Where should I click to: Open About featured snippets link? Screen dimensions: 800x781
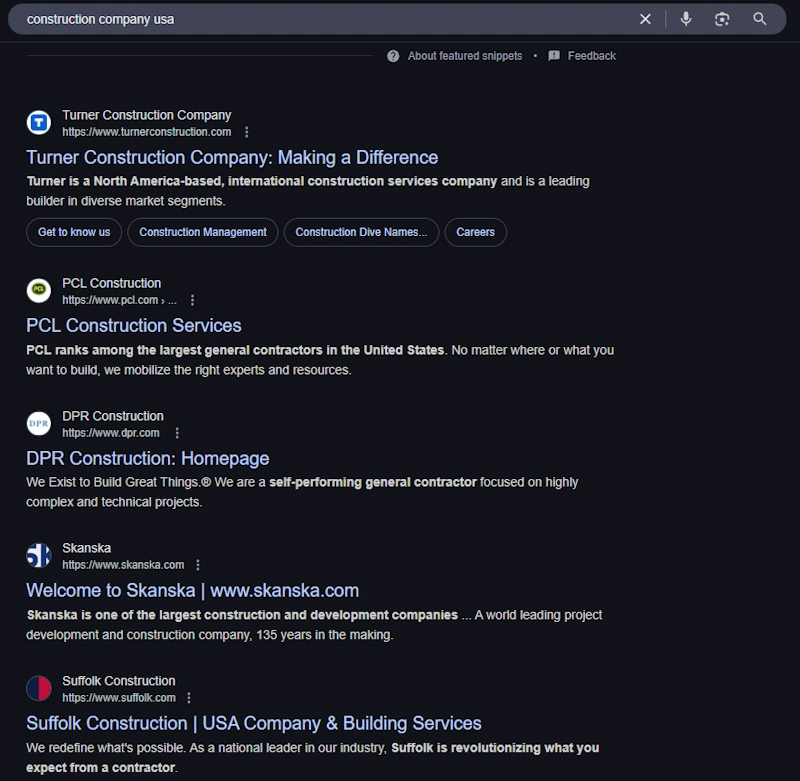(x=465, y=56)
